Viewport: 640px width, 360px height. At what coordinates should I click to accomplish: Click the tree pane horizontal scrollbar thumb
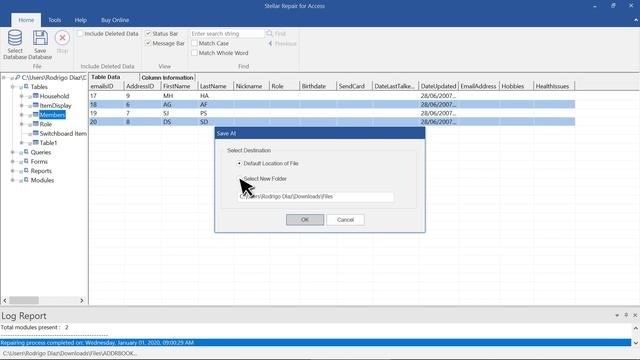pyautogui.click(x=24, y=300)
